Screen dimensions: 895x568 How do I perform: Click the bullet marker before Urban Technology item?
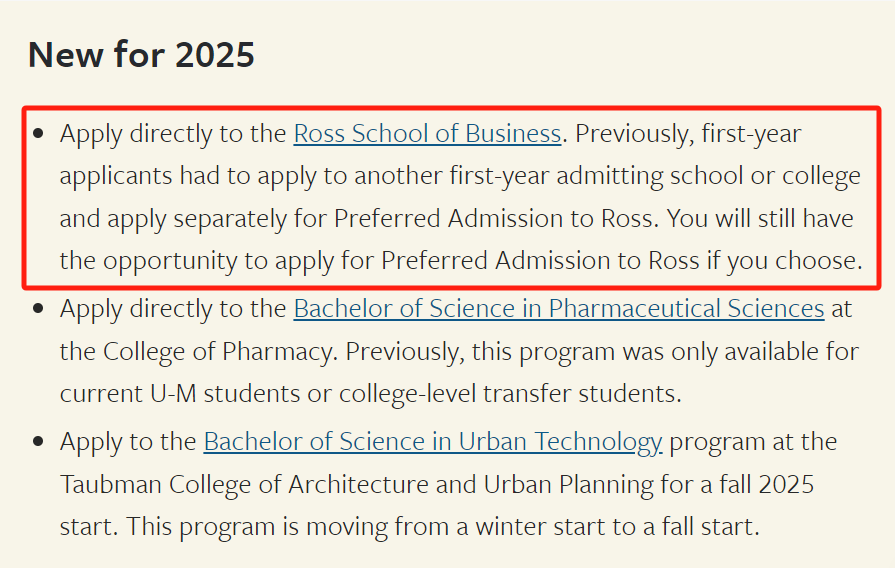(x=38, y=442)
